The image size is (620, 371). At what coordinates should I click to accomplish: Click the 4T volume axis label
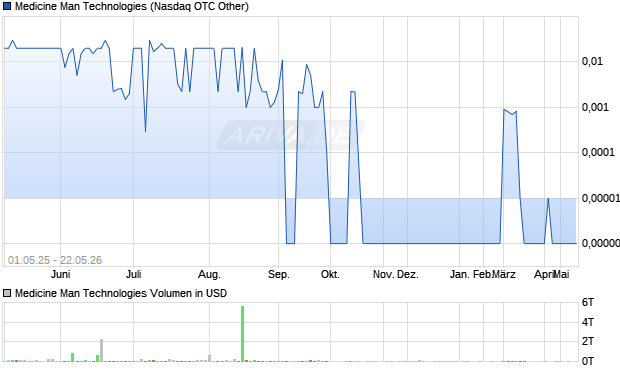point(588,322)
